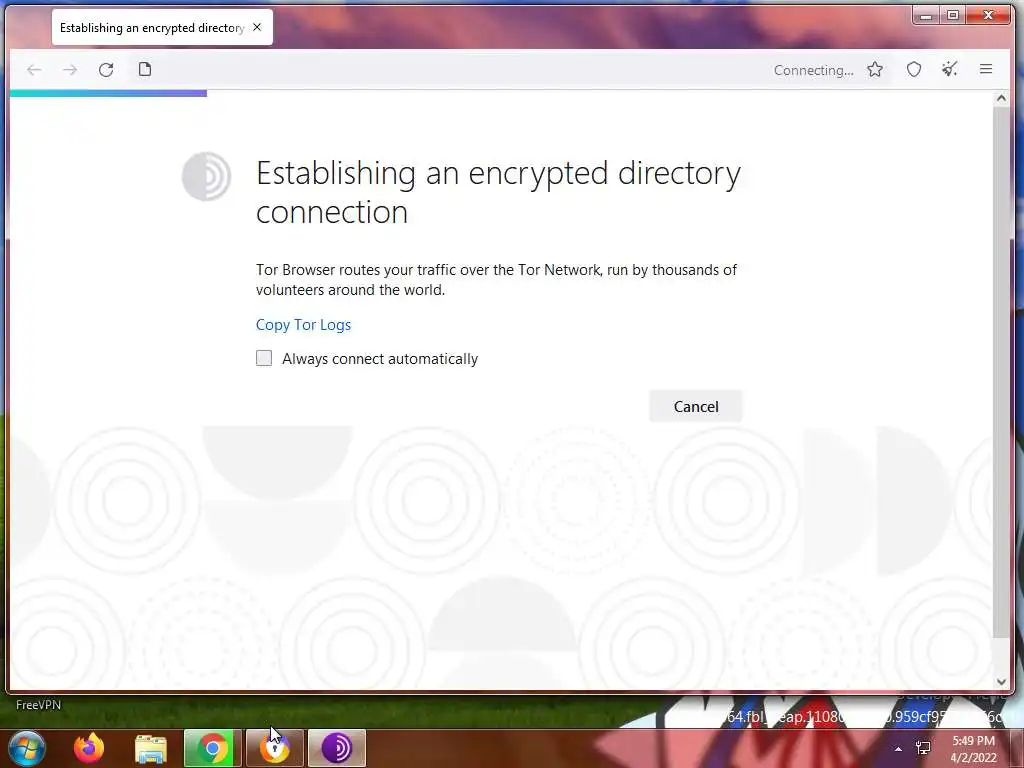
Task: Click the vertical scrollbar thumb
Action: [1001, 372]
